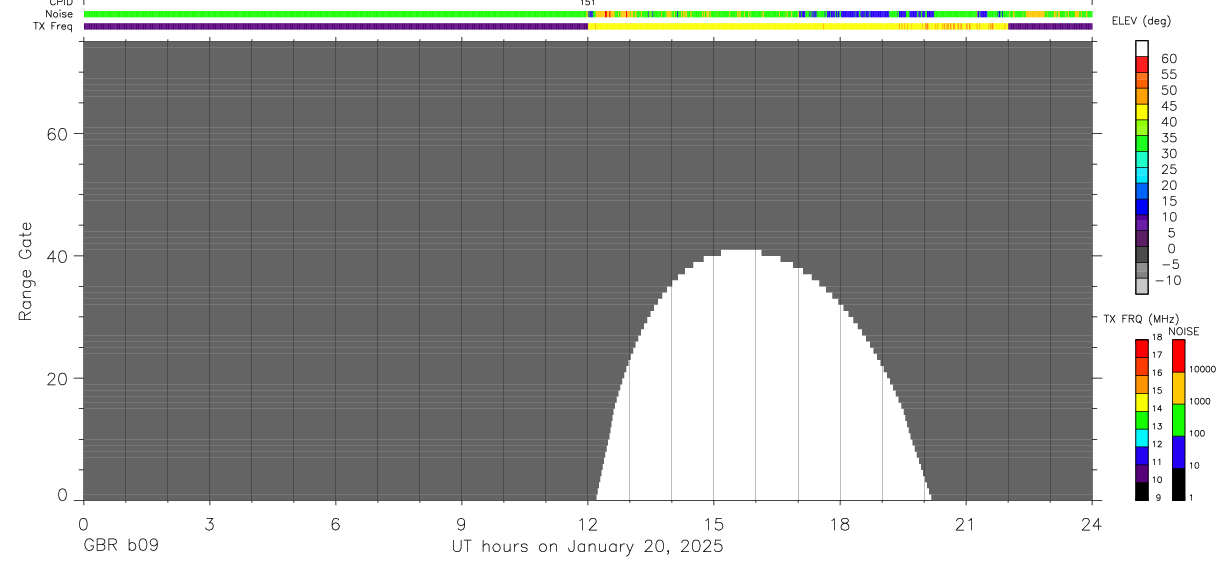
Task: Click the yellow swatch in the ELEV color scale
Action: [1142, 112]
